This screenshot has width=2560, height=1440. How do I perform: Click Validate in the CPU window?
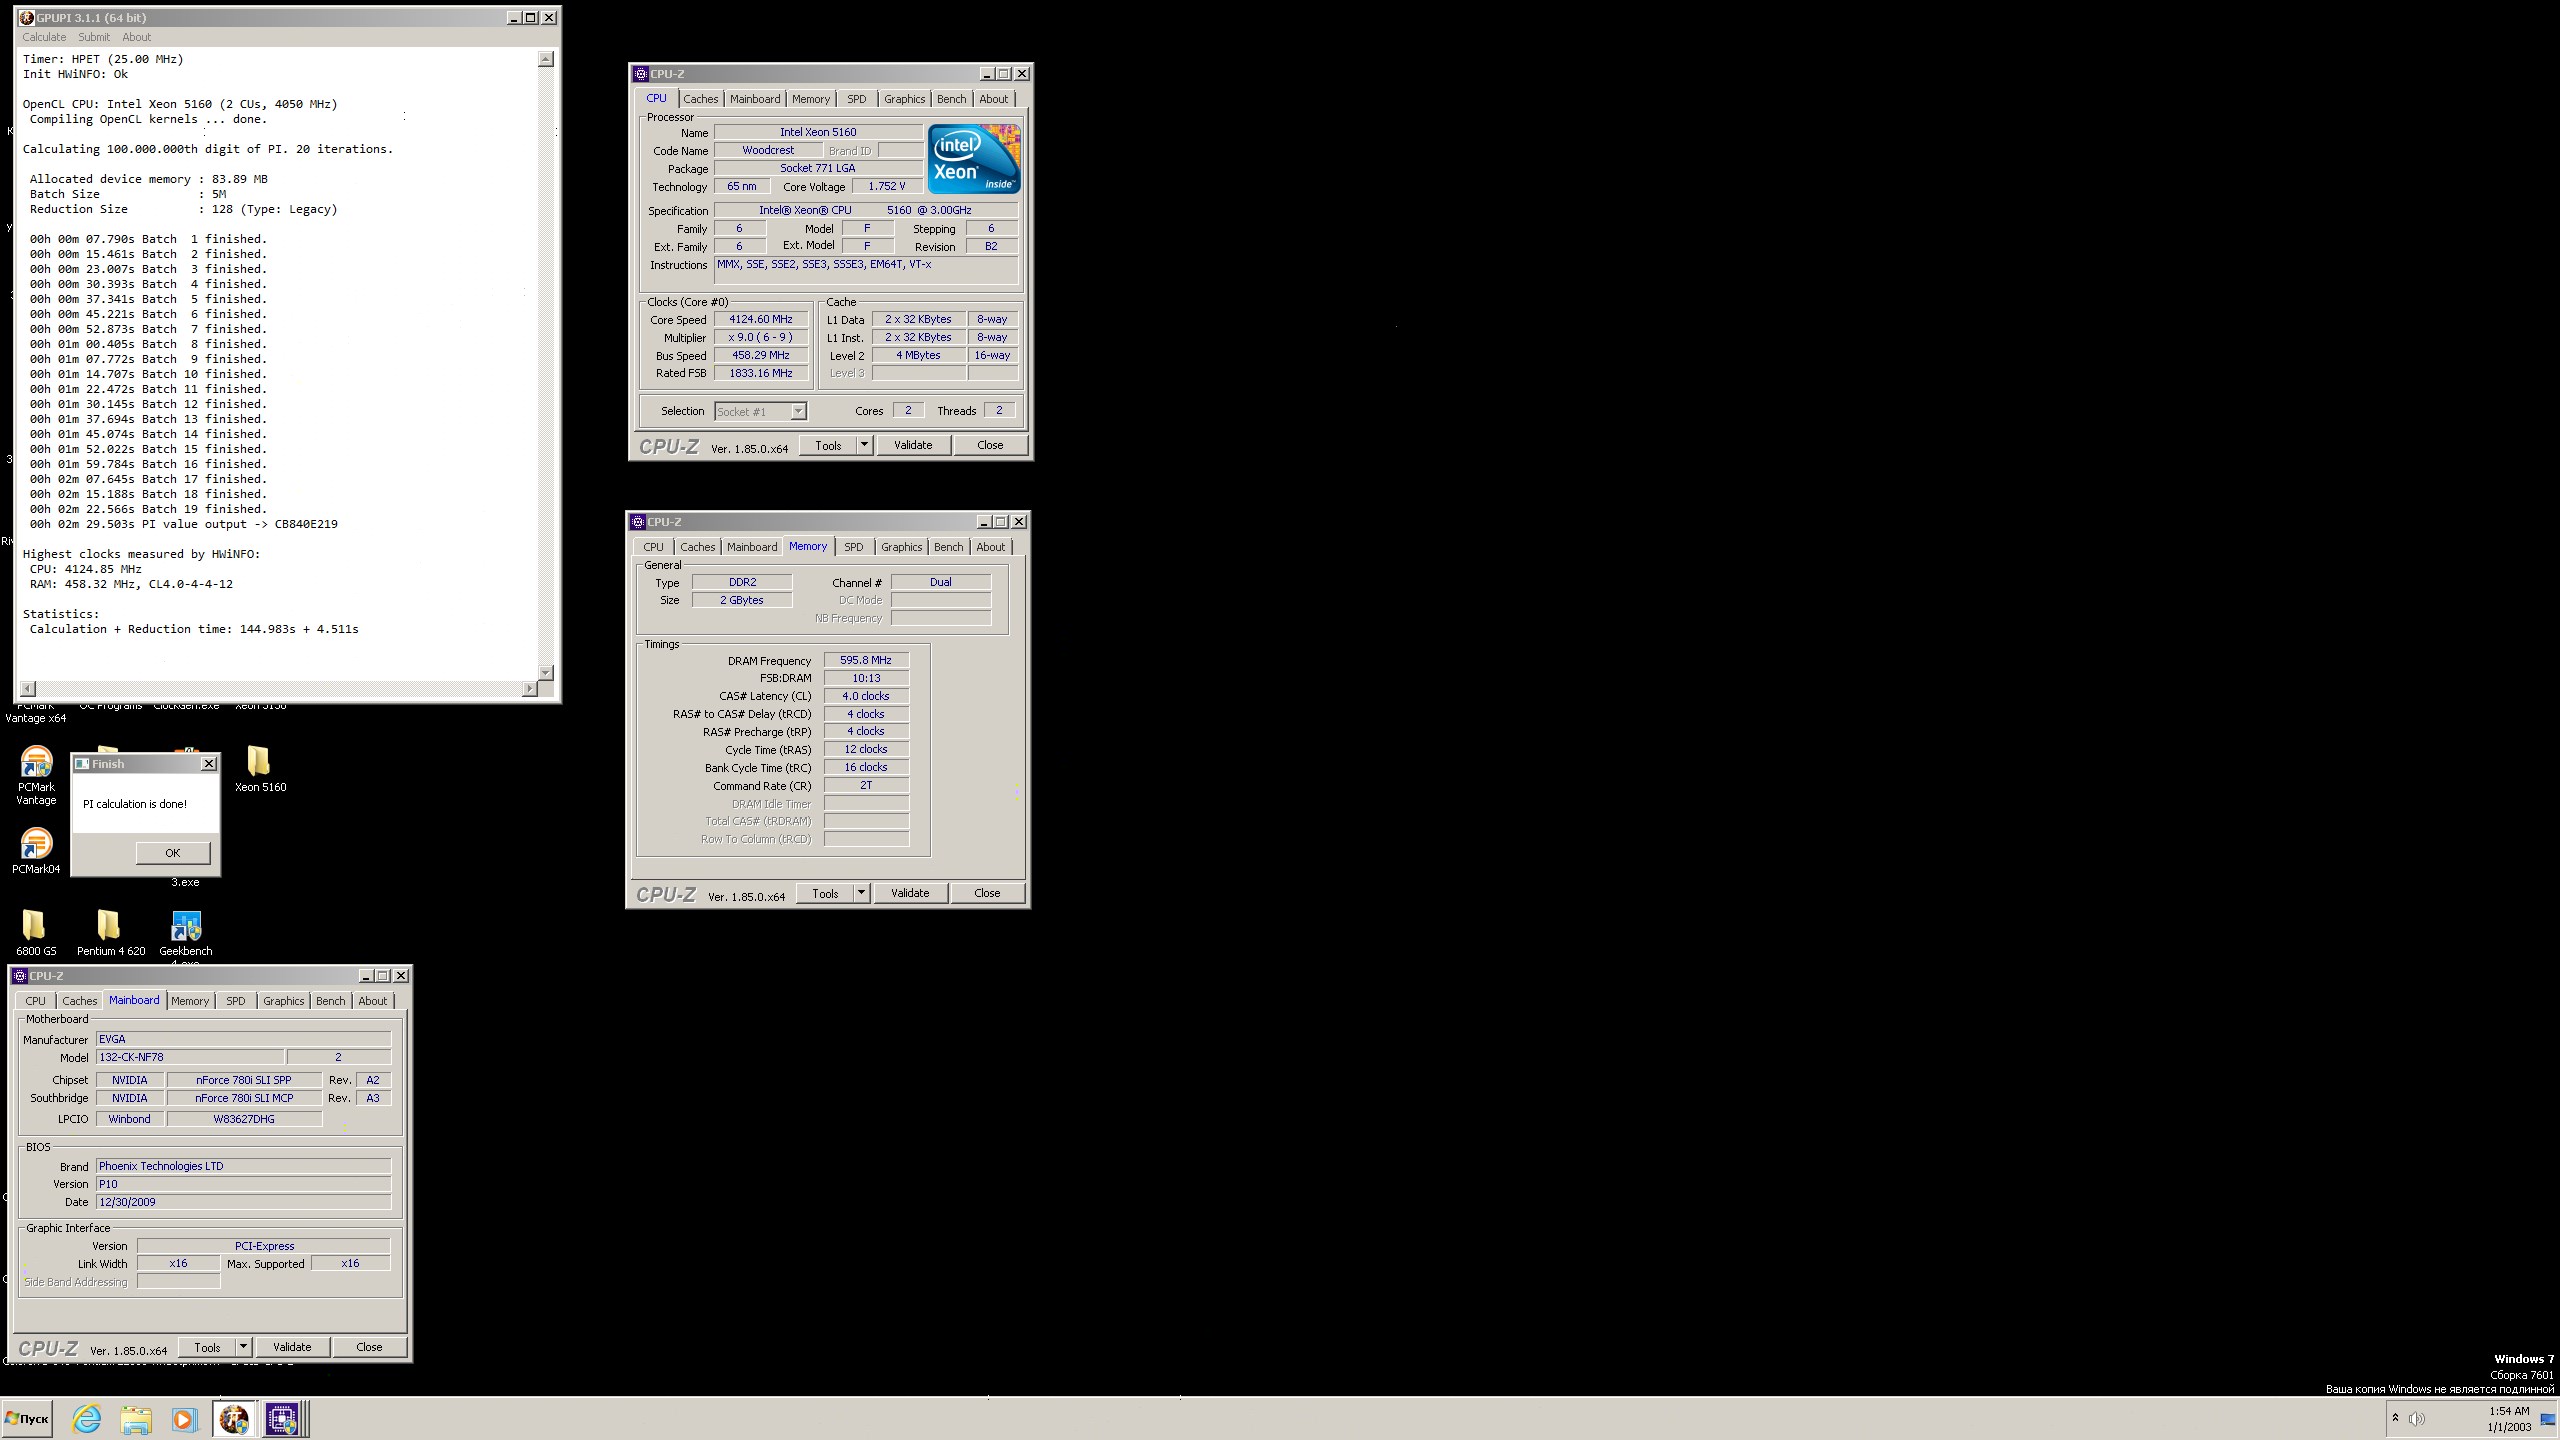(913, 445)
